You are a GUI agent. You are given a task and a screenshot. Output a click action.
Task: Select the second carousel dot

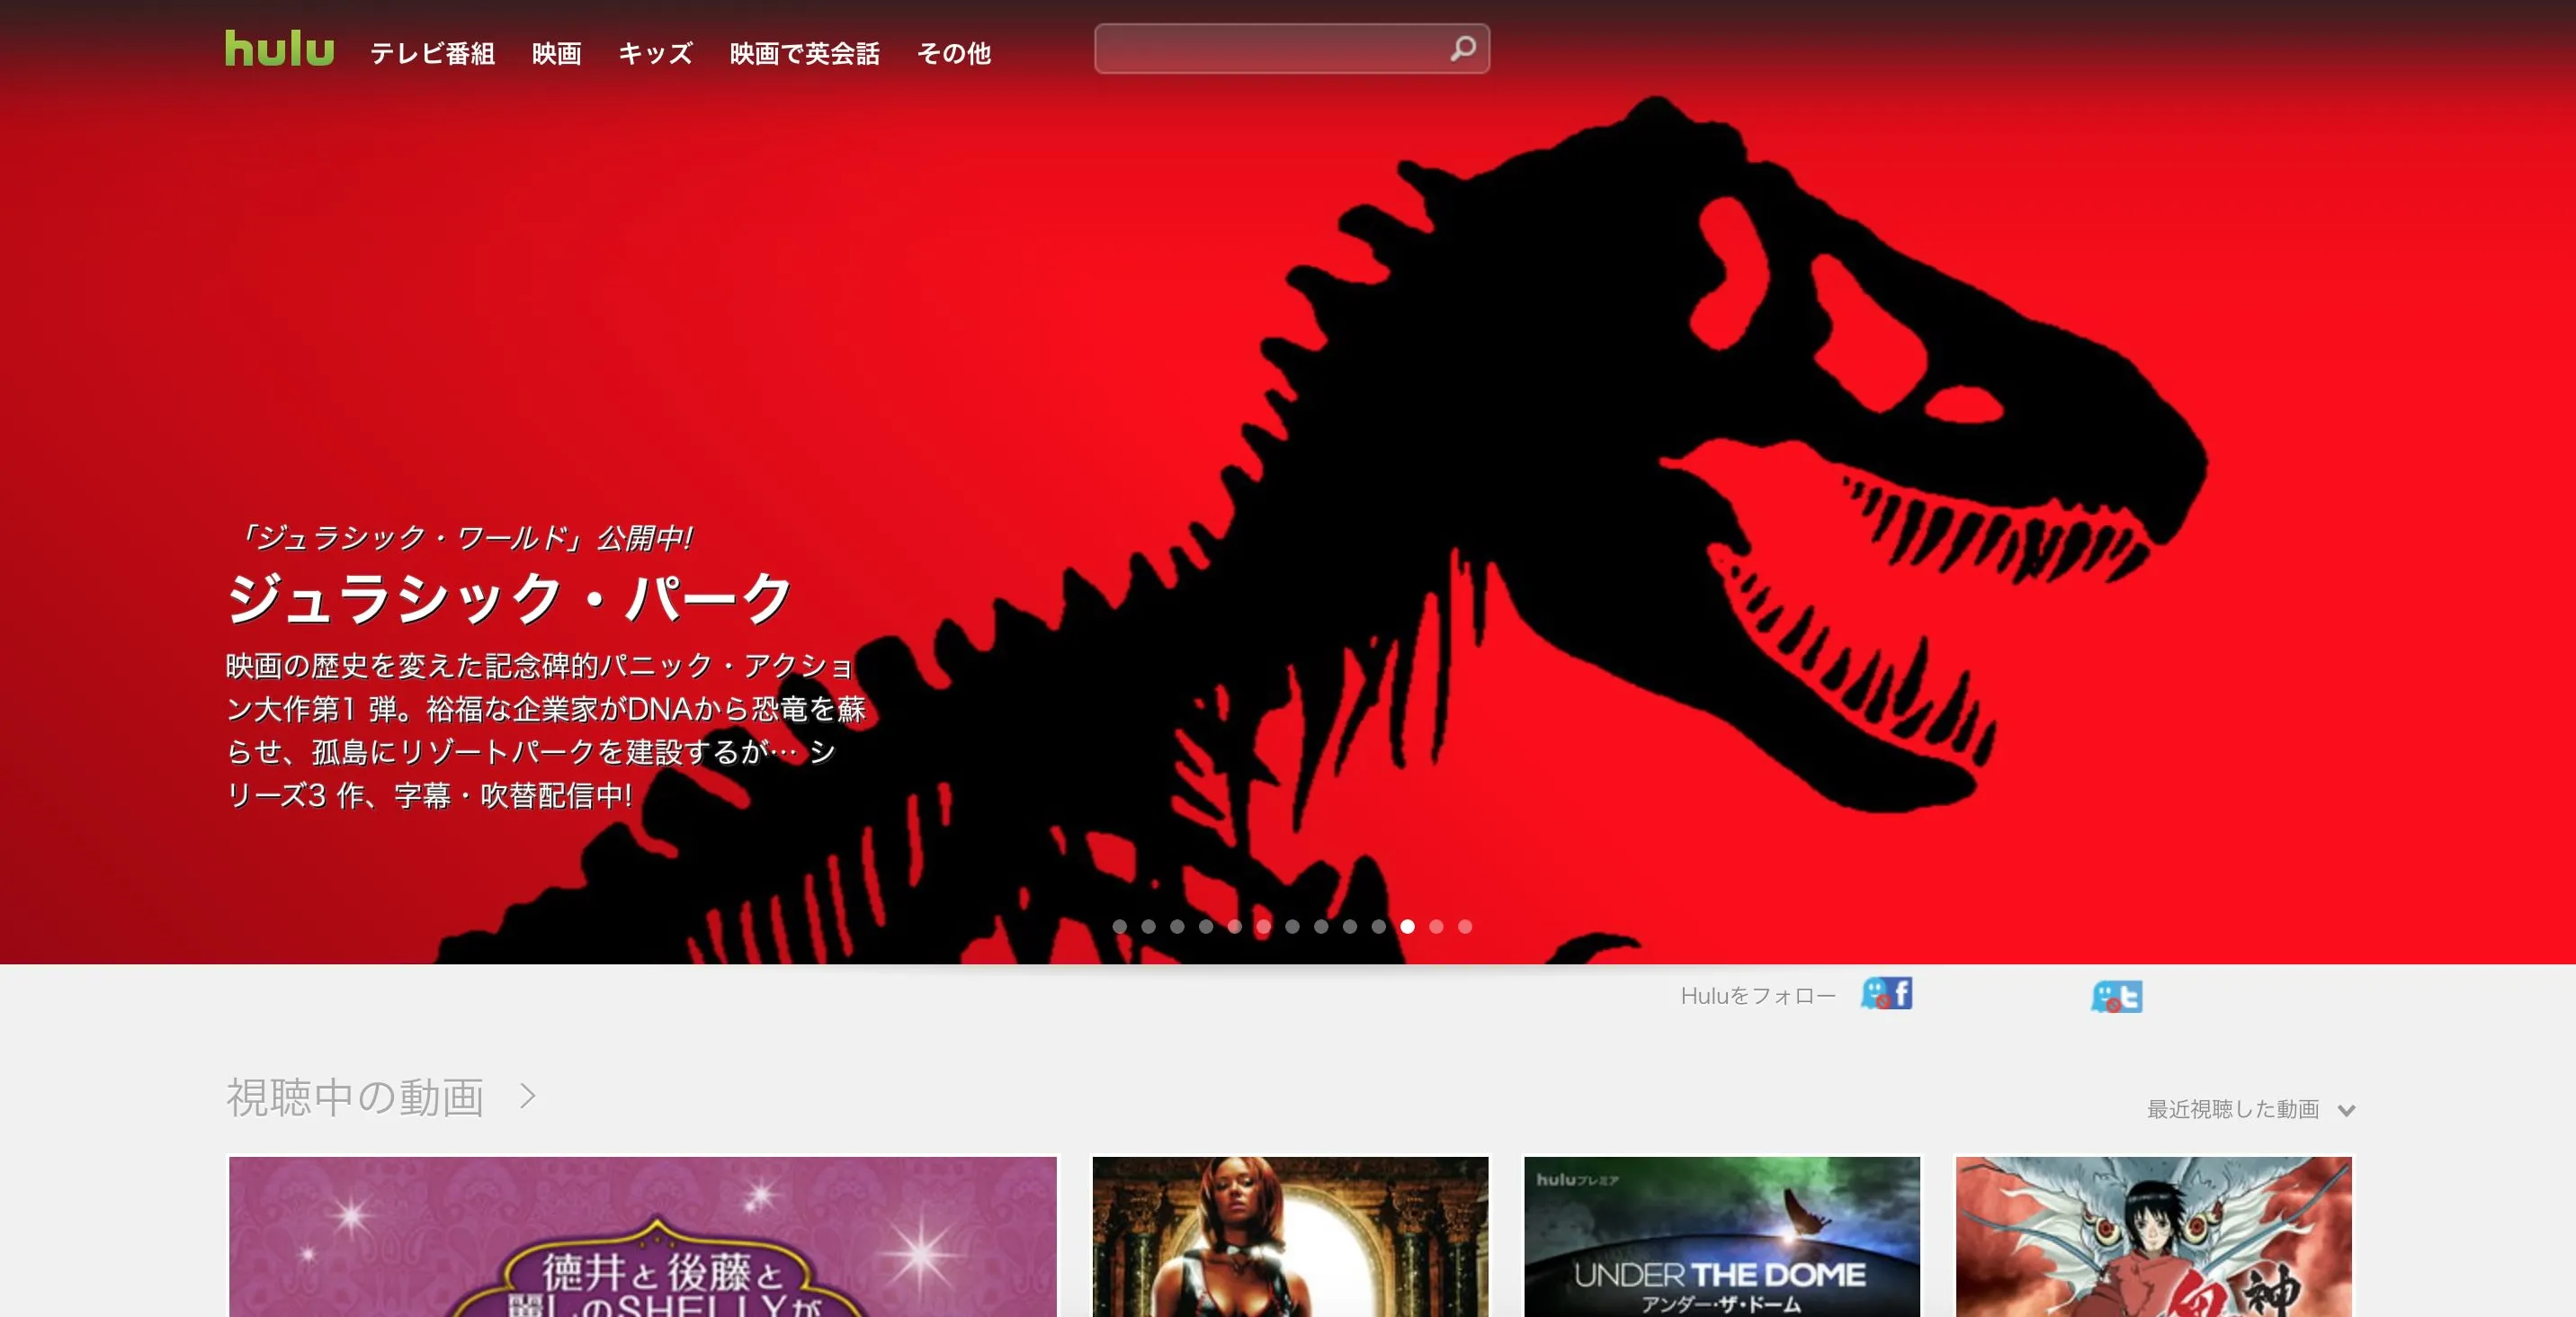[x=1148, y=927]
